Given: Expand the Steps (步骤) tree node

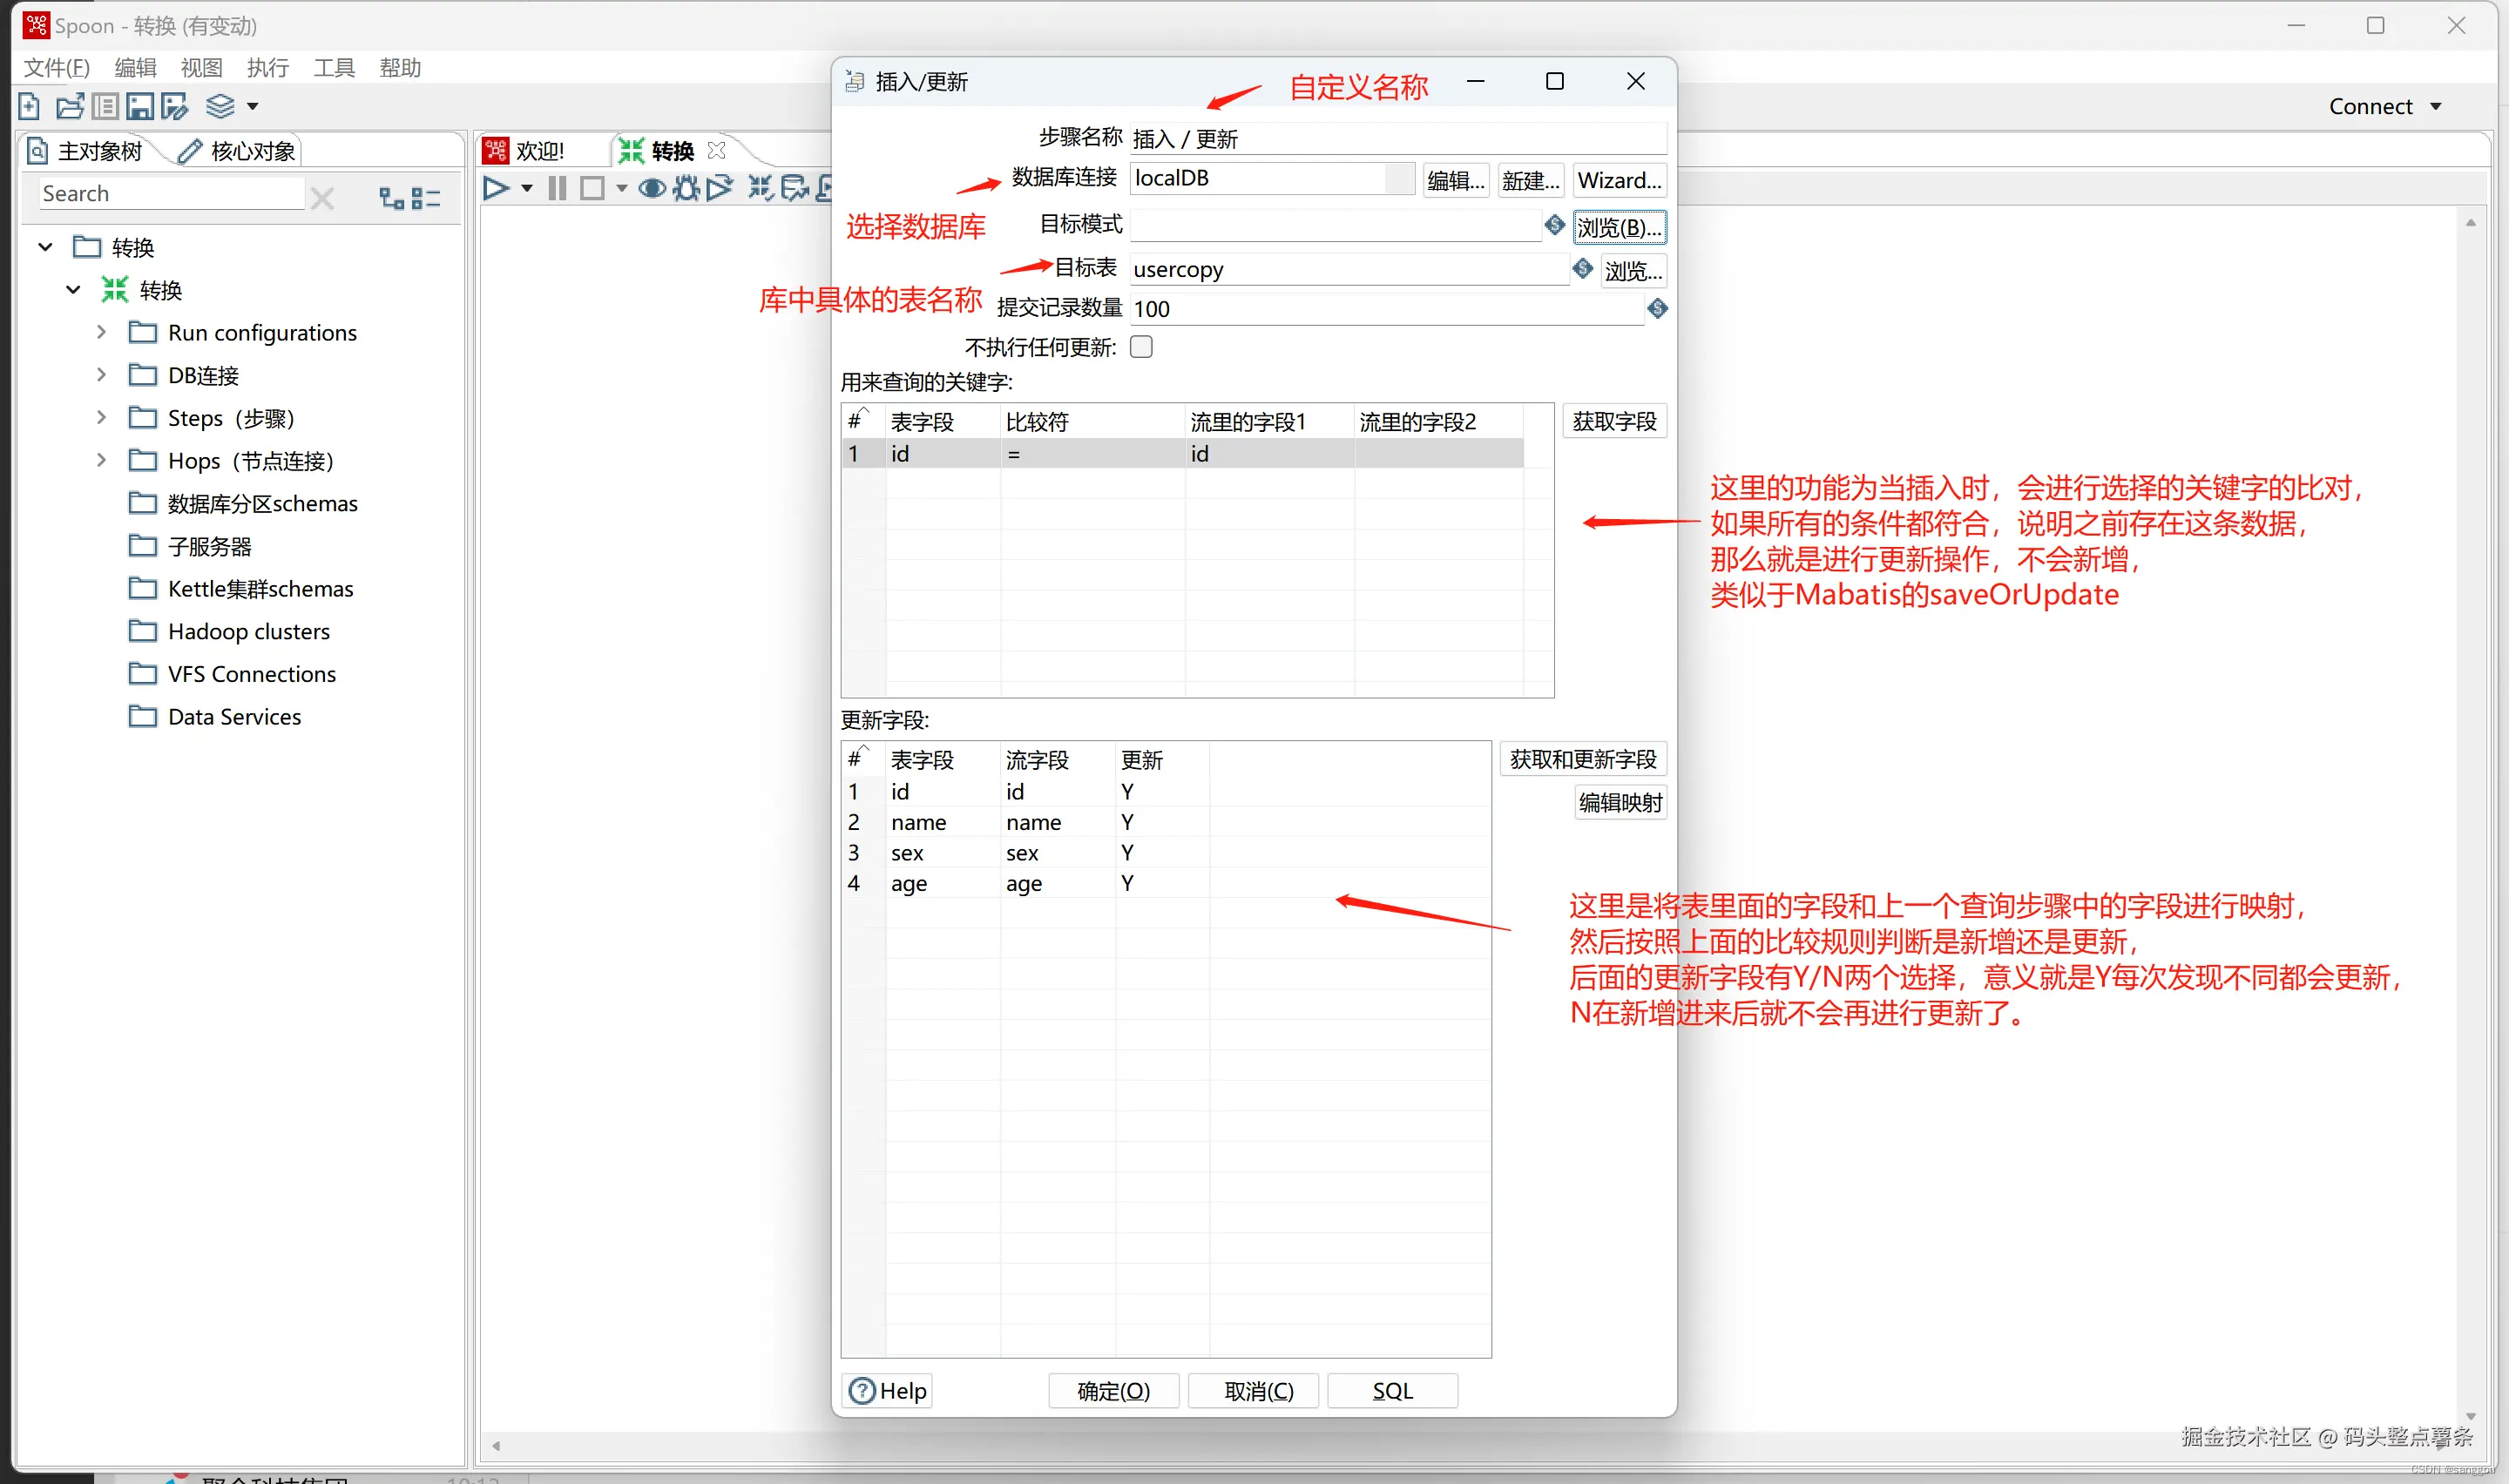Looking at the screenshot, I should point(101,417).
